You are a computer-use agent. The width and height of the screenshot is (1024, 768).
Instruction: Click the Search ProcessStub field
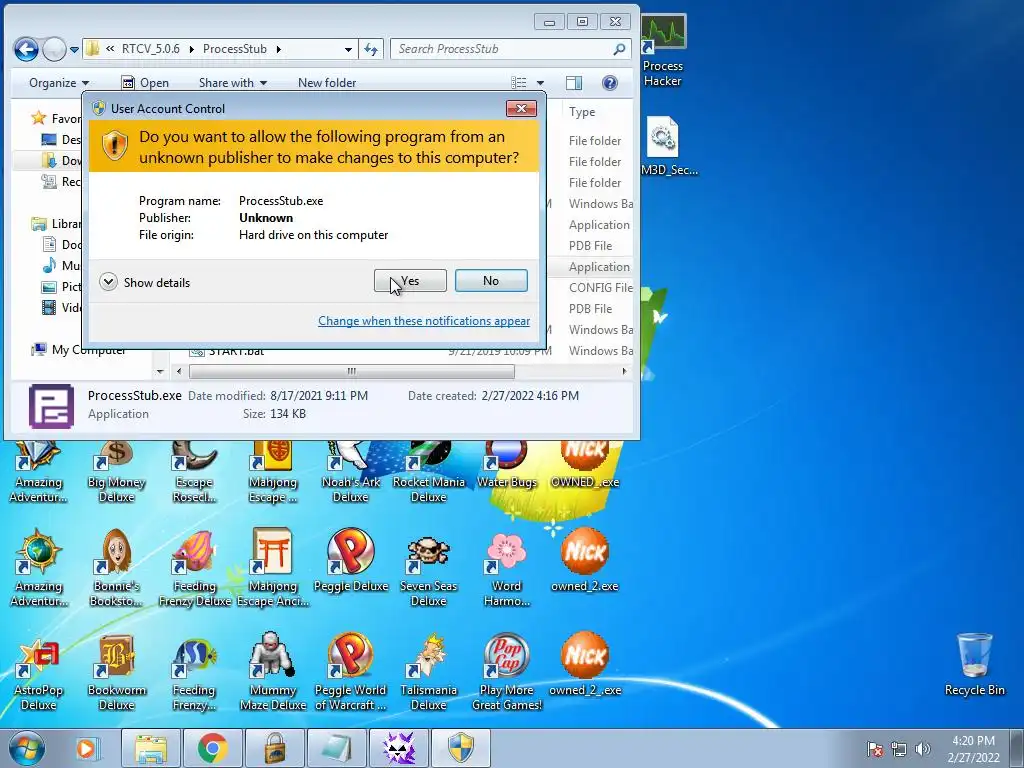[x=511, y=49]
